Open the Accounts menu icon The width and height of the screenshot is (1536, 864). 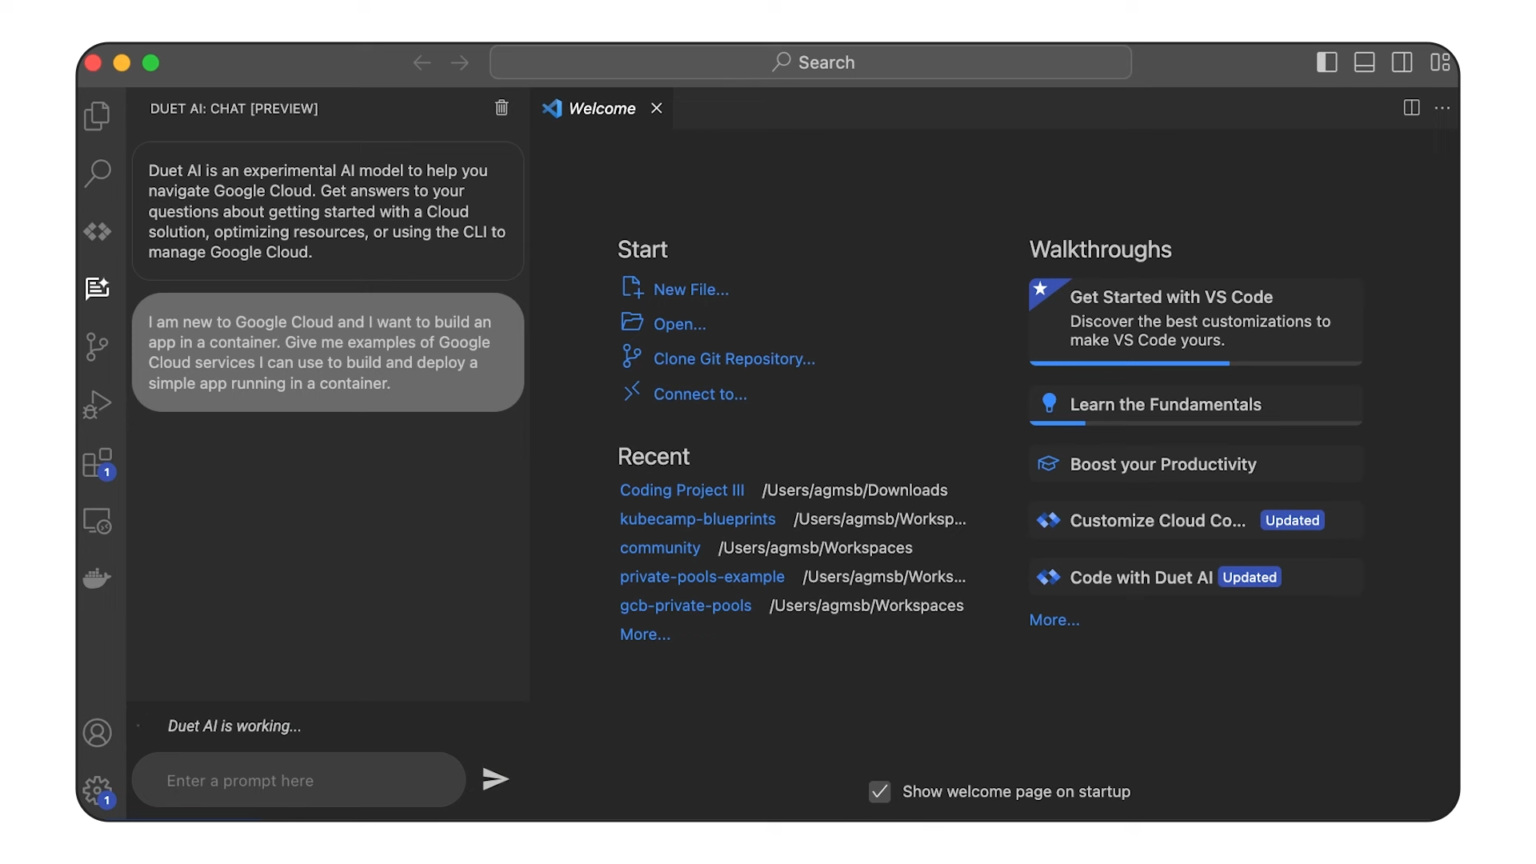click(x=97, y=733)
